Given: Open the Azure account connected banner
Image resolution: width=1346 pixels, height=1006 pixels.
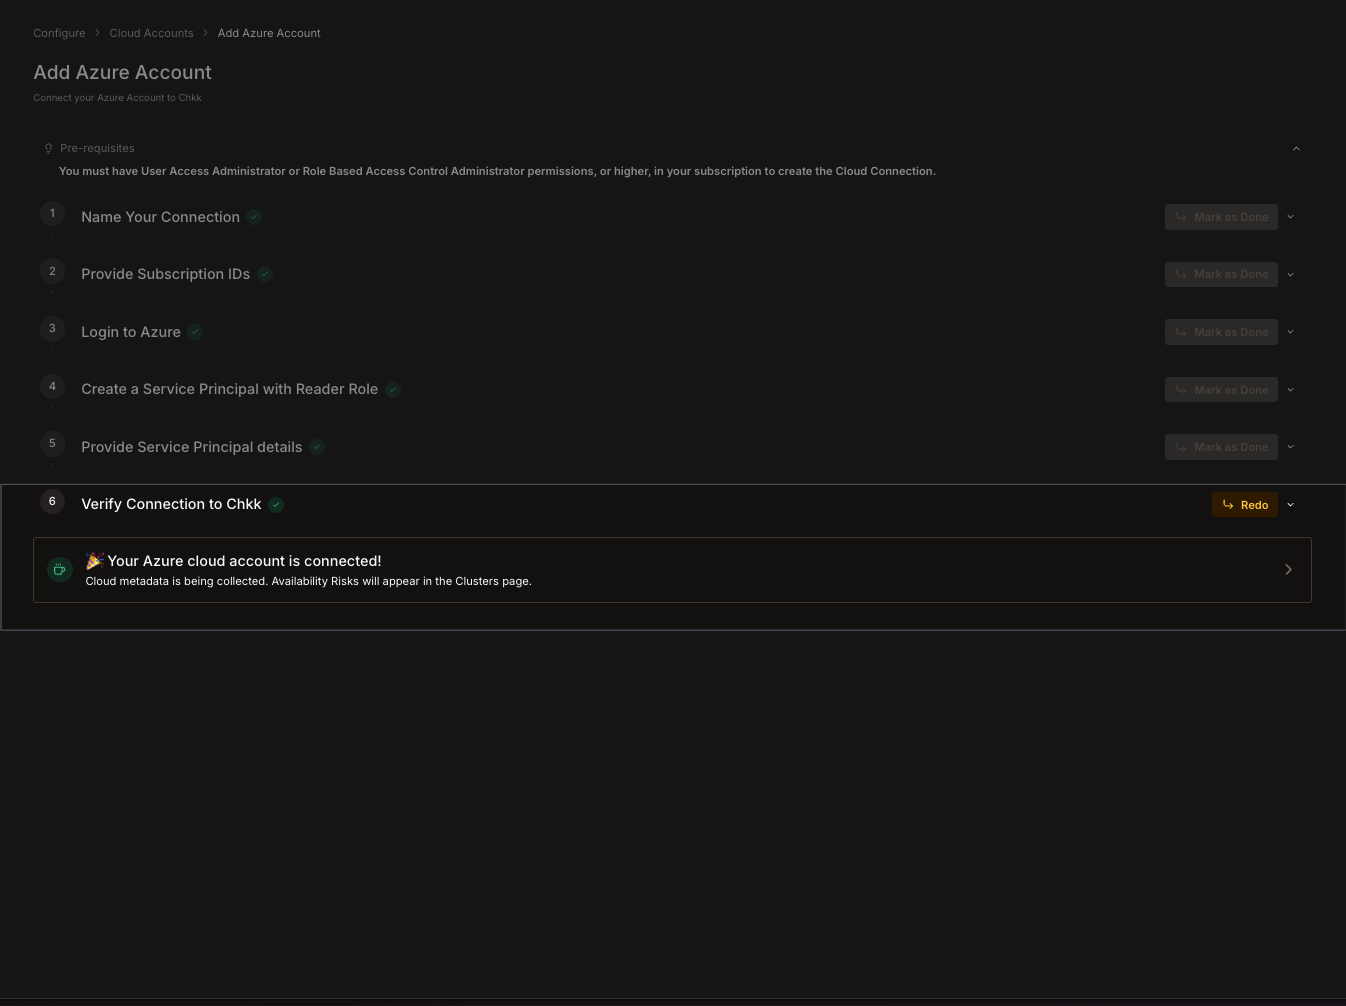Looking at the screenshot, I should pos(672,569).
